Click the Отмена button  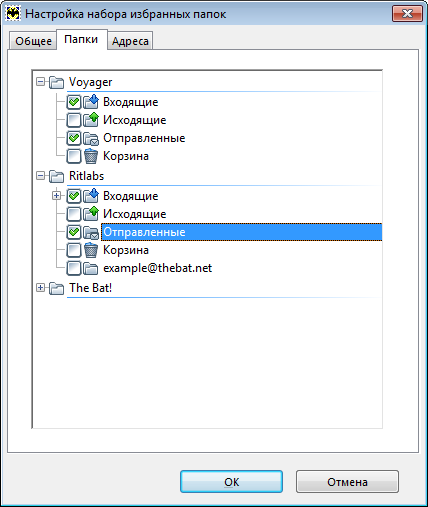click(347, 482)
